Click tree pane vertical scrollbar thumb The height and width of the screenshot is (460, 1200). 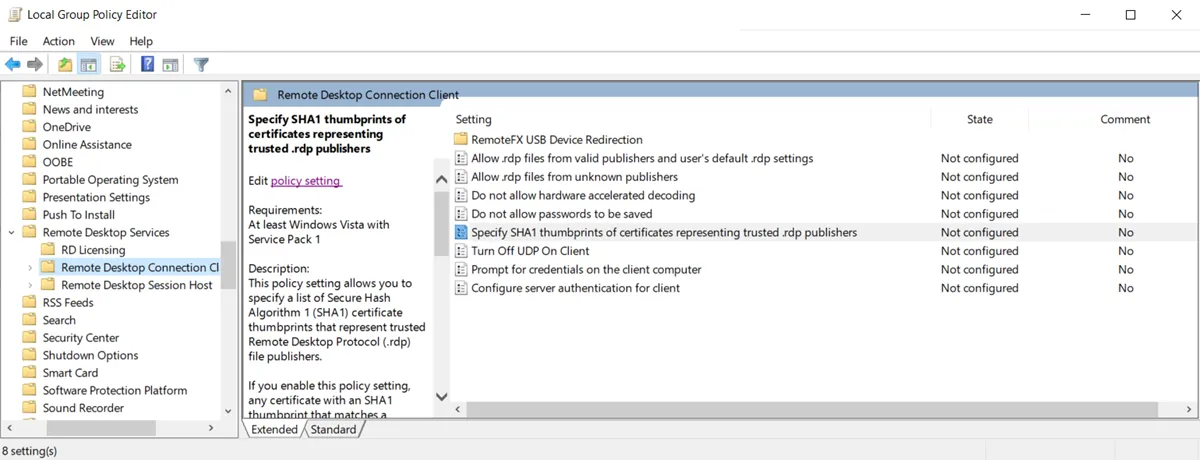[228, 264]
